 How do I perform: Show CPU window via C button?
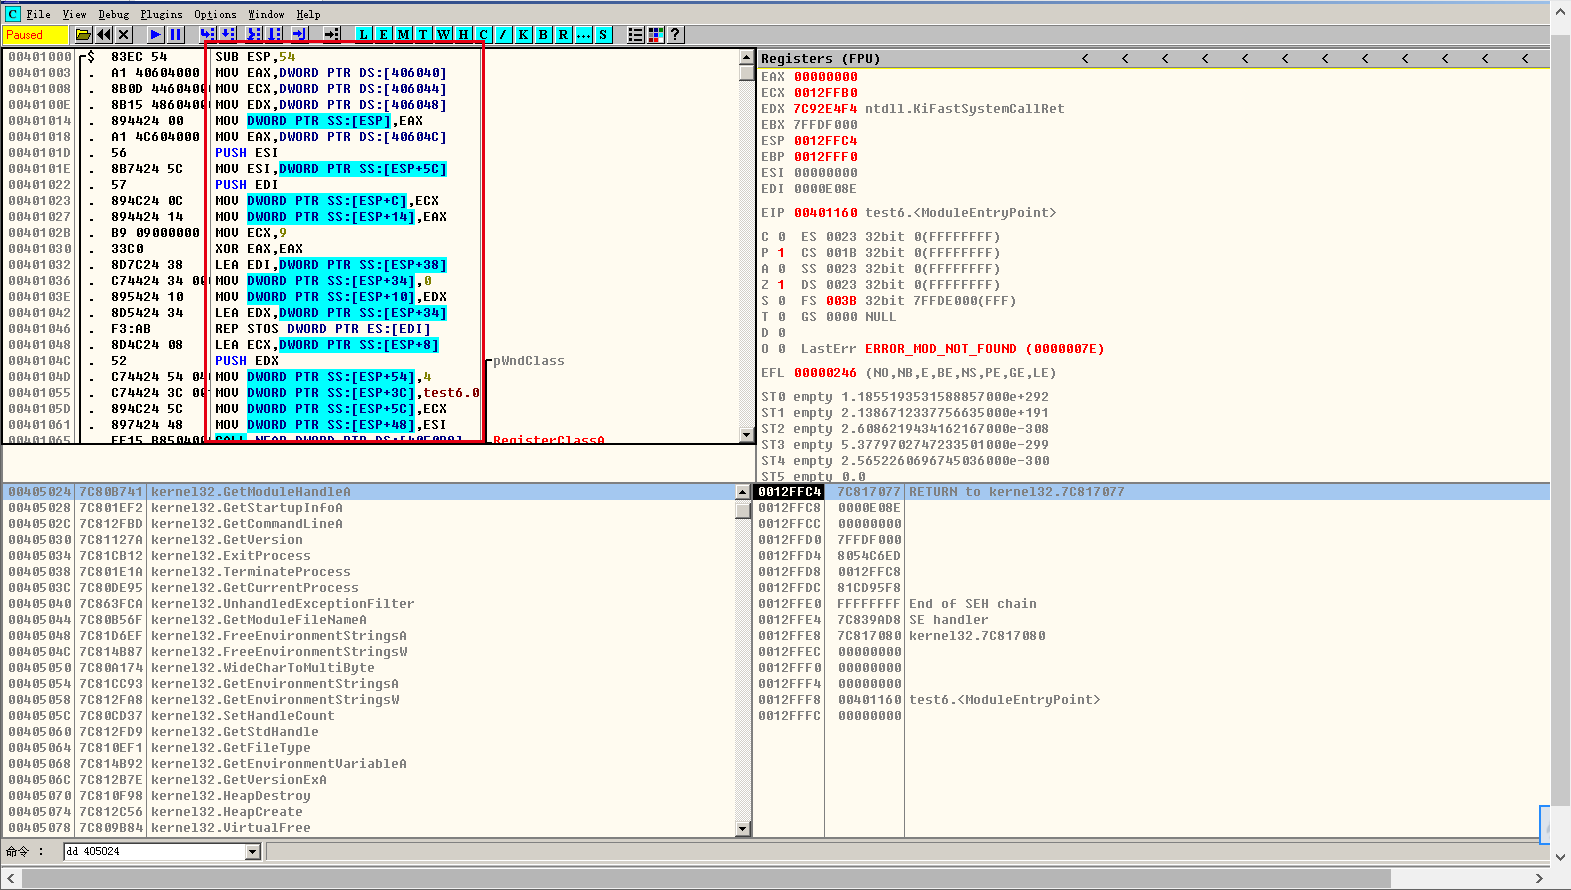483,34
